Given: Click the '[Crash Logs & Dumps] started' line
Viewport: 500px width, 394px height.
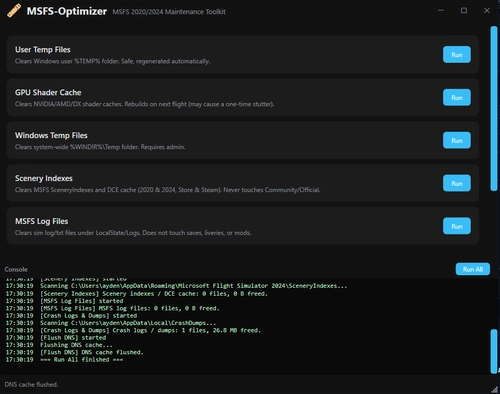Looking at the screenshot, I should (71, 316).
